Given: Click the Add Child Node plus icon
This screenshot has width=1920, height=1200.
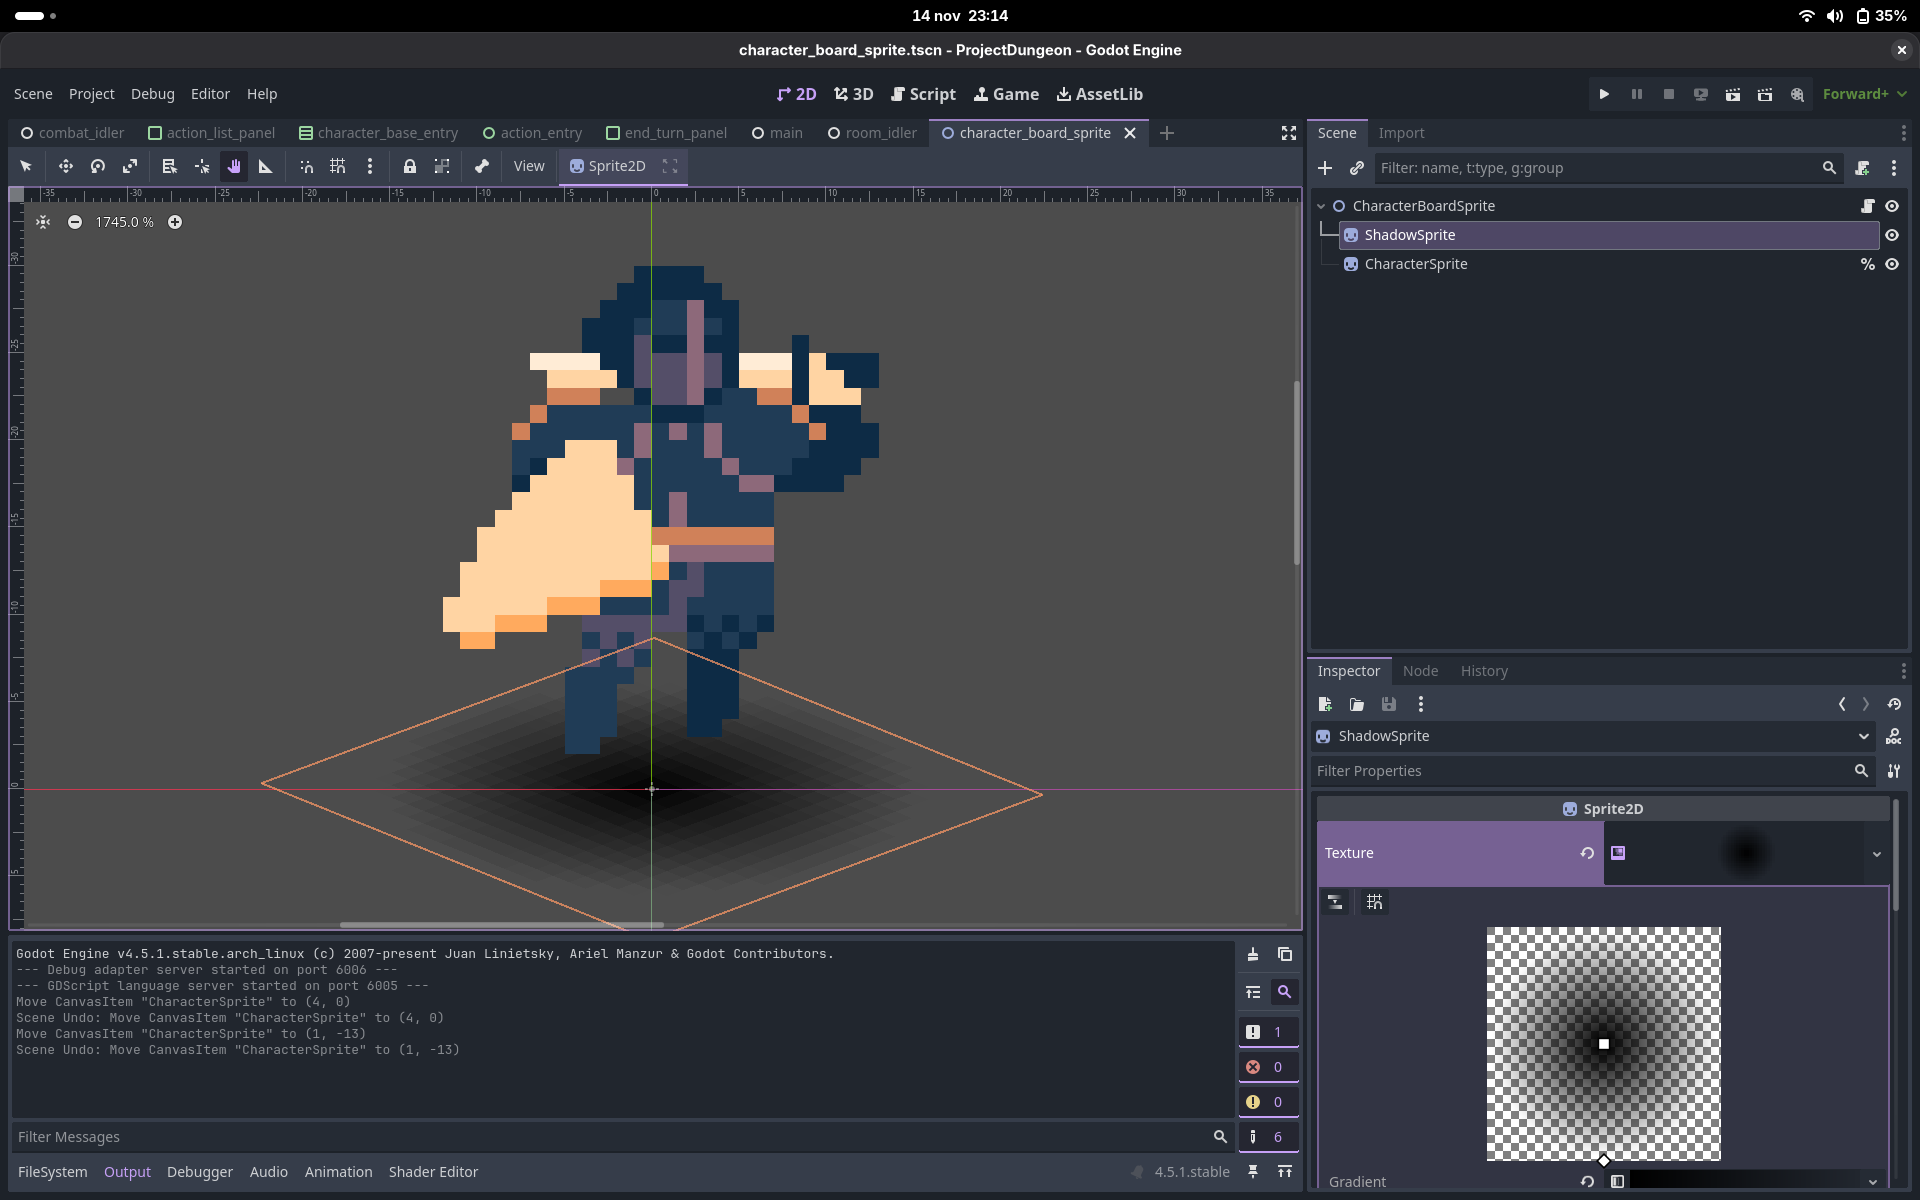Looking at the screenshot, I should [x=1325, y=168].
